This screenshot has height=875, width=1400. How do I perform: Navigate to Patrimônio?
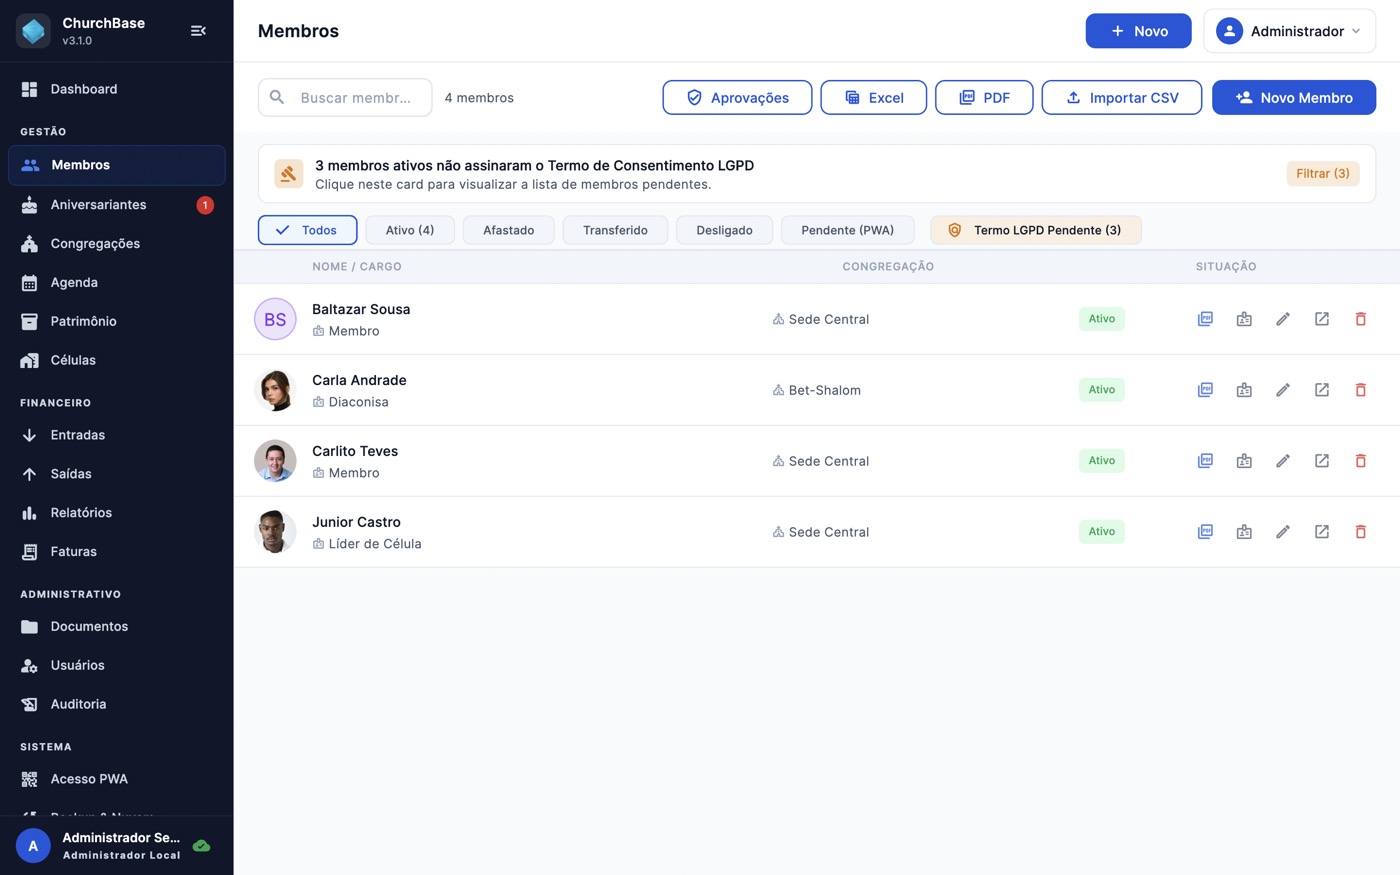[x=117, y=321]
